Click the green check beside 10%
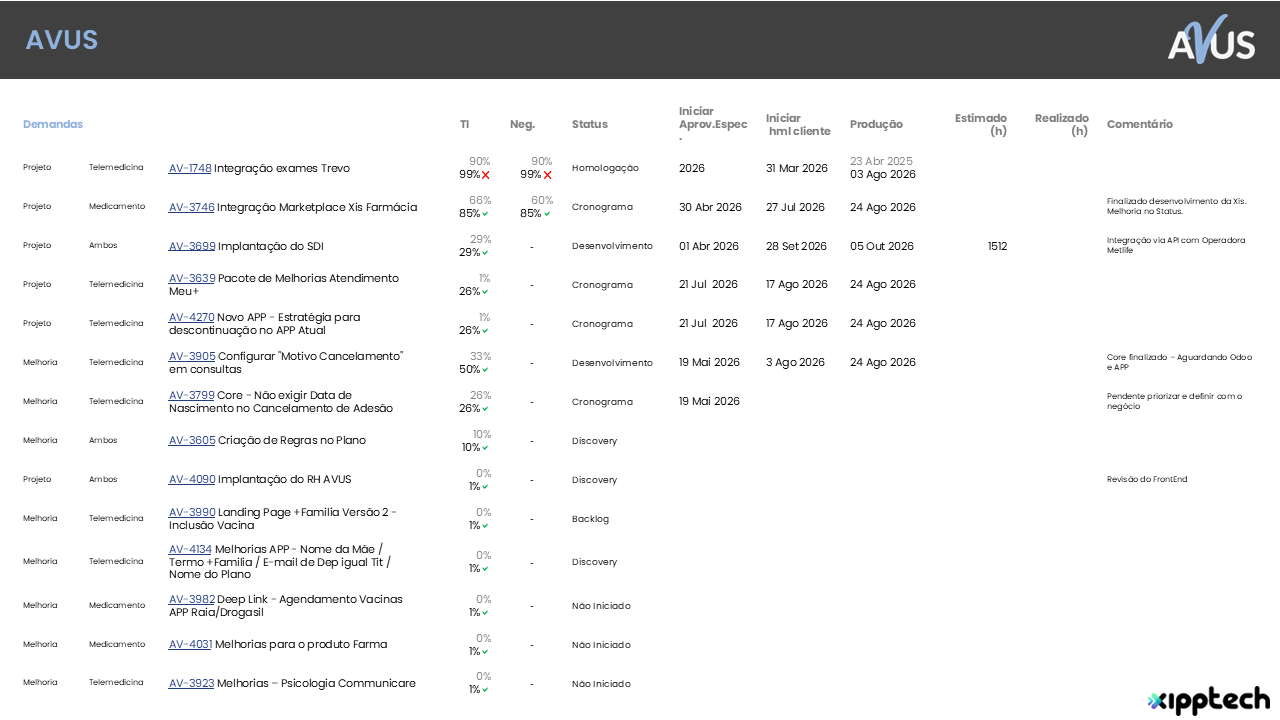Viewport: 1280px width, 720px height. click(485, 448)
